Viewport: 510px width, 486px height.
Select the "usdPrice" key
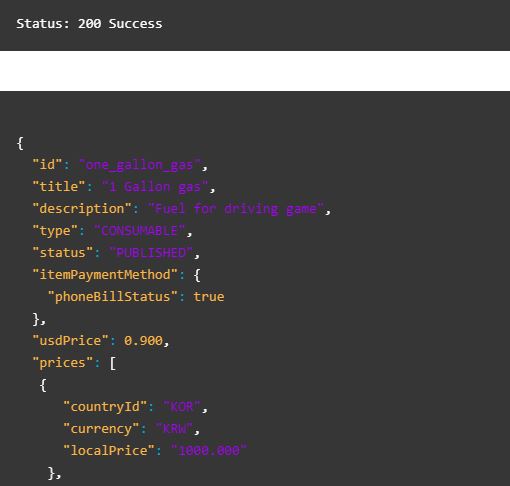[x=70, y=341]
